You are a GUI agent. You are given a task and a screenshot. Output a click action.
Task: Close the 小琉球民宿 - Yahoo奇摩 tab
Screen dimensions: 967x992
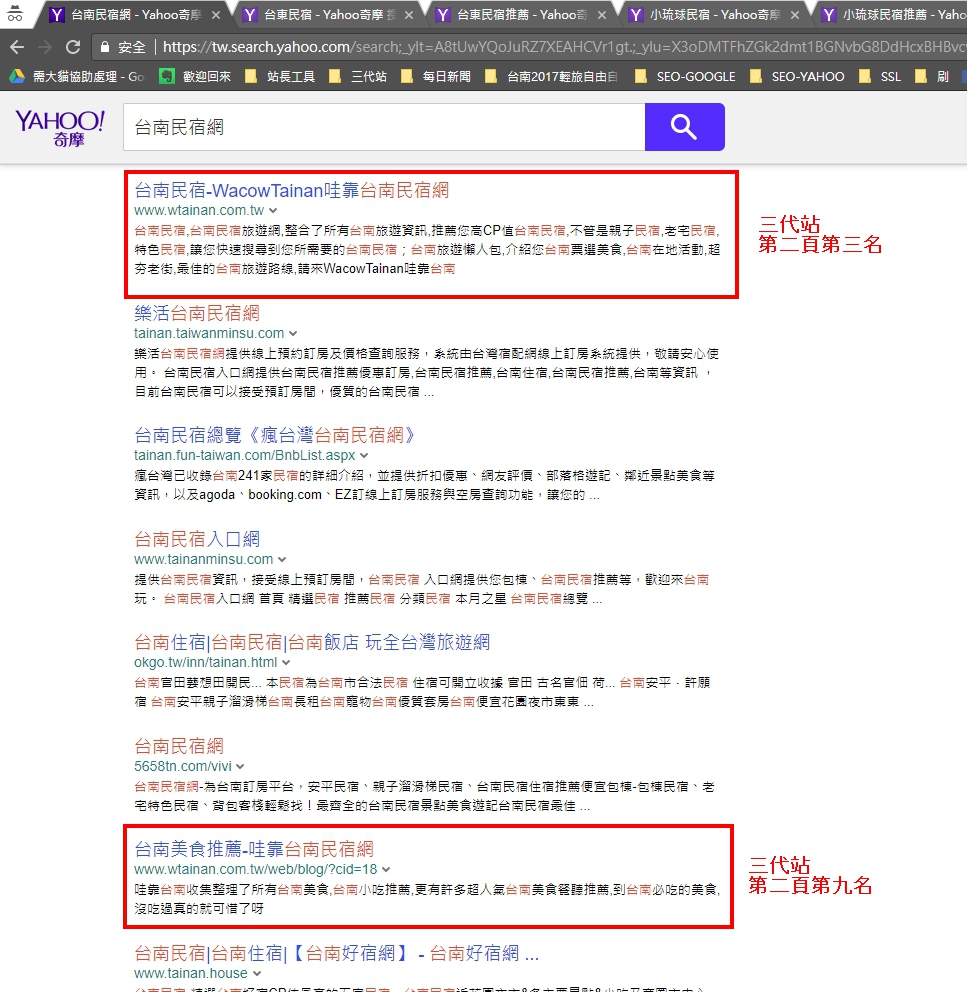795,15
